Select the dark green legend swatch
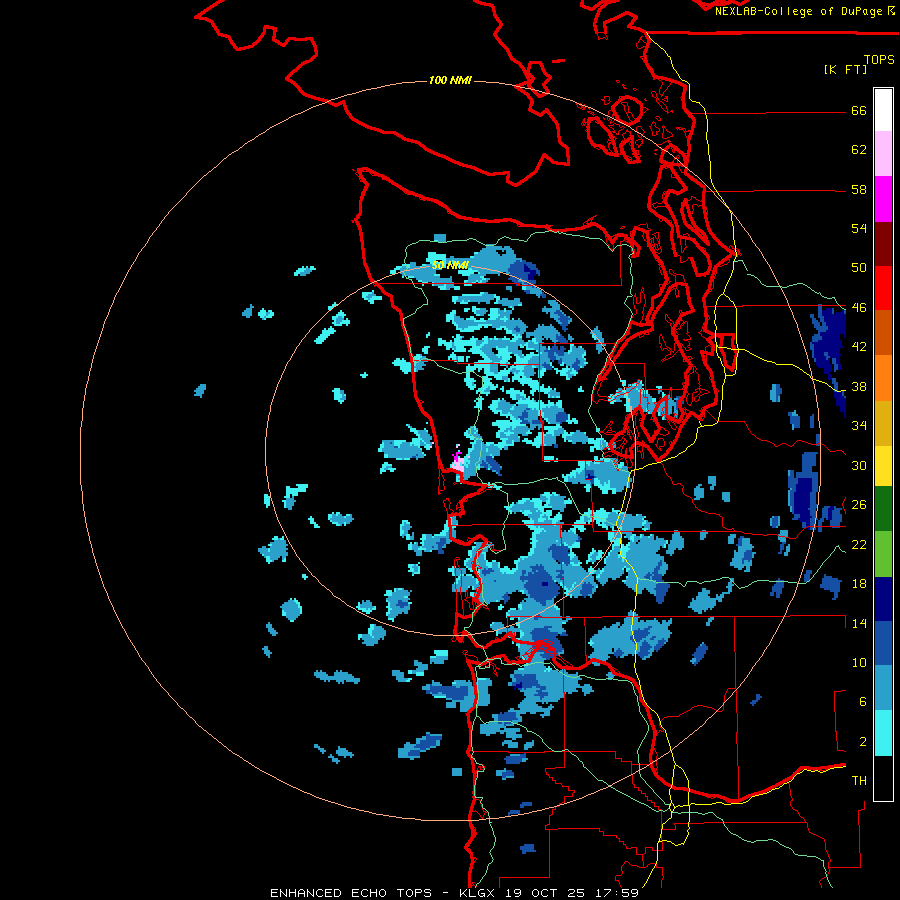This screenshot has width=900, height=900. pos(883,509)
